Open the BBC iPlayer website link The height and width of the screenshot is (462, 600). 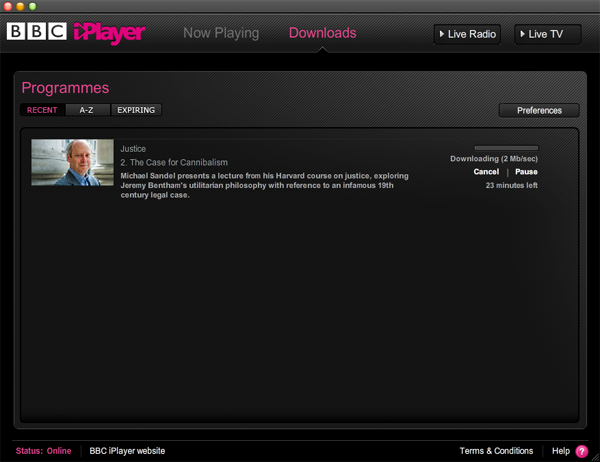pyautogui.click(x=127, y=451)
